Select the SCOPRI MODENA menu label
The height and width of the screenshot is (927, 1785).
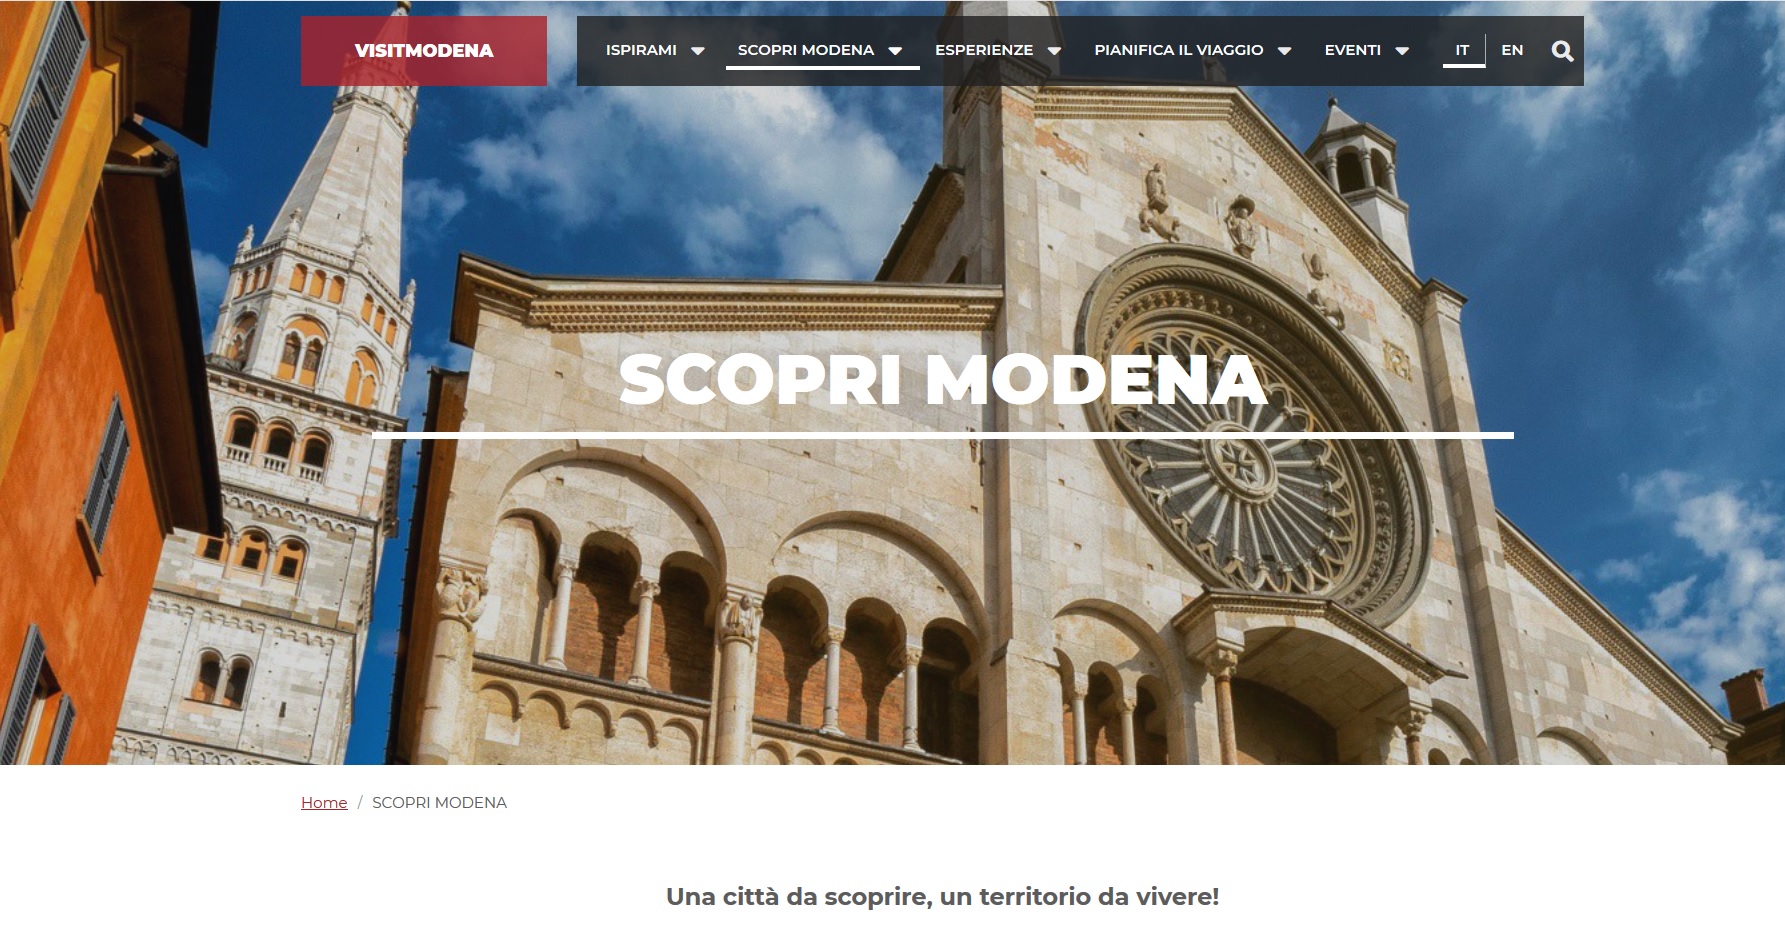point(806,50)
